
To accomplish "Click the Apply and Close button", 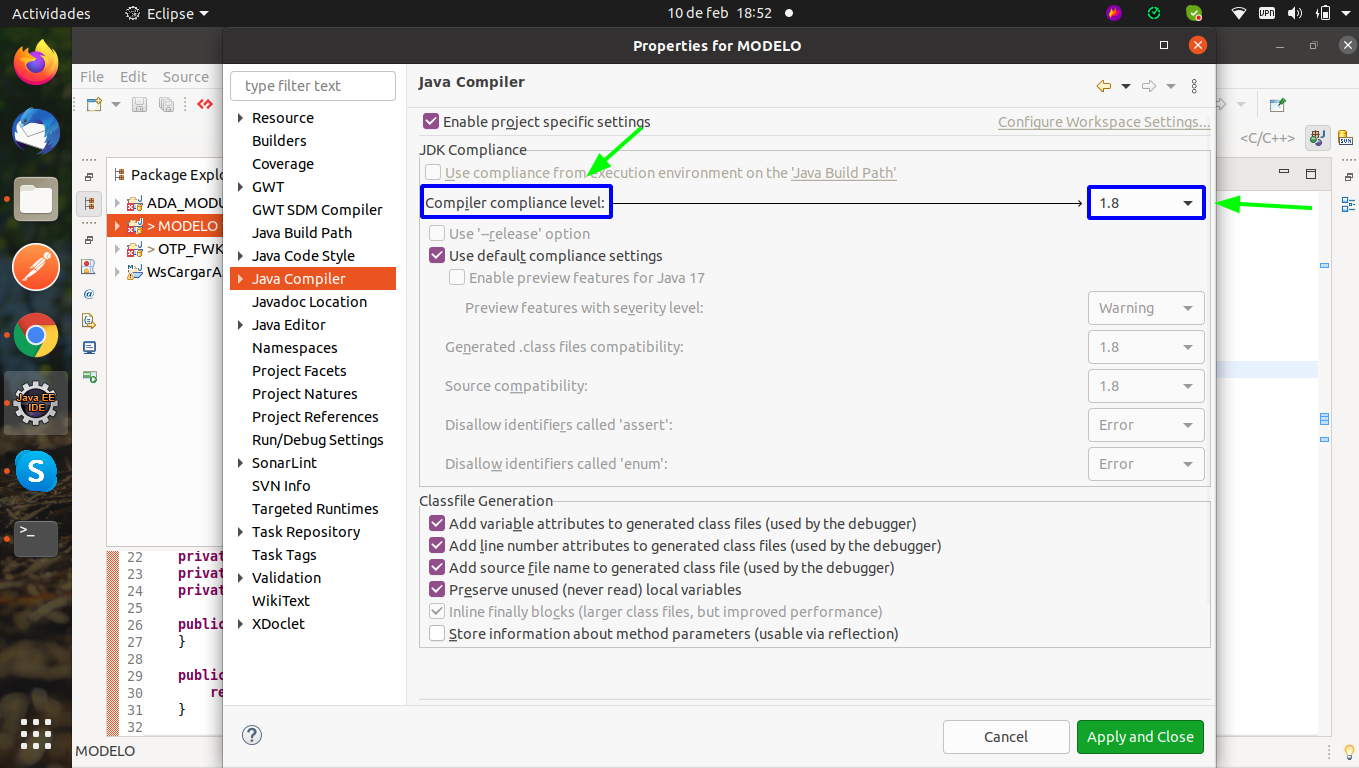I will coord(1140,737).
